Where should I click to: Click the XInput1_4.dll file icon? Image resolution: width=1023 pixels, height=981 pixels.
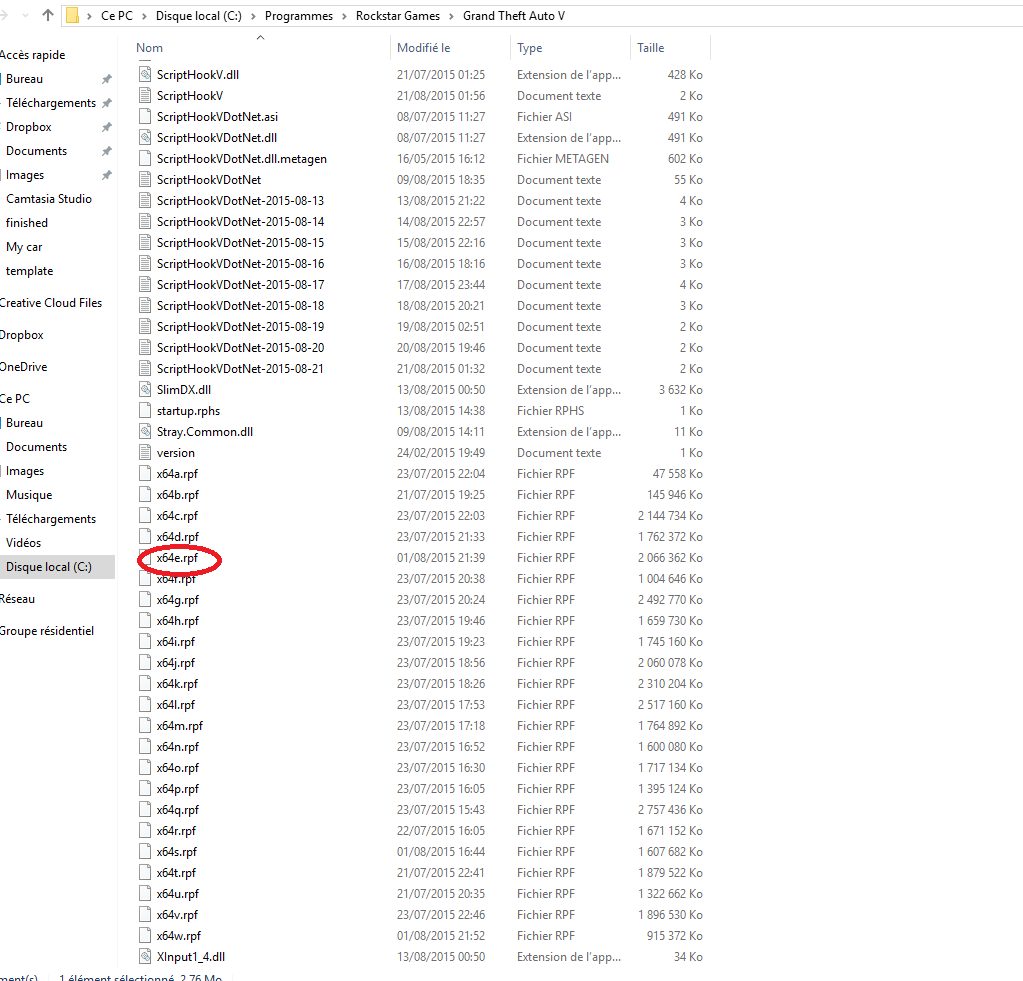[145, 957]
